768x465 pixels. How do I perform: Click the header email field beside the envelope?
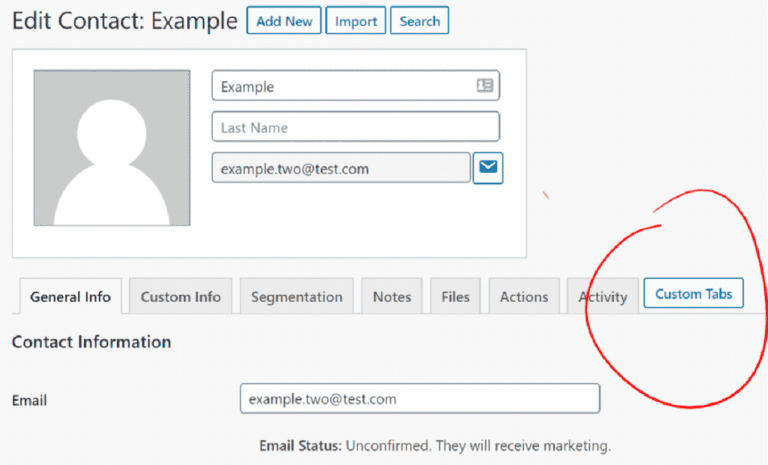tap(341, 168)
